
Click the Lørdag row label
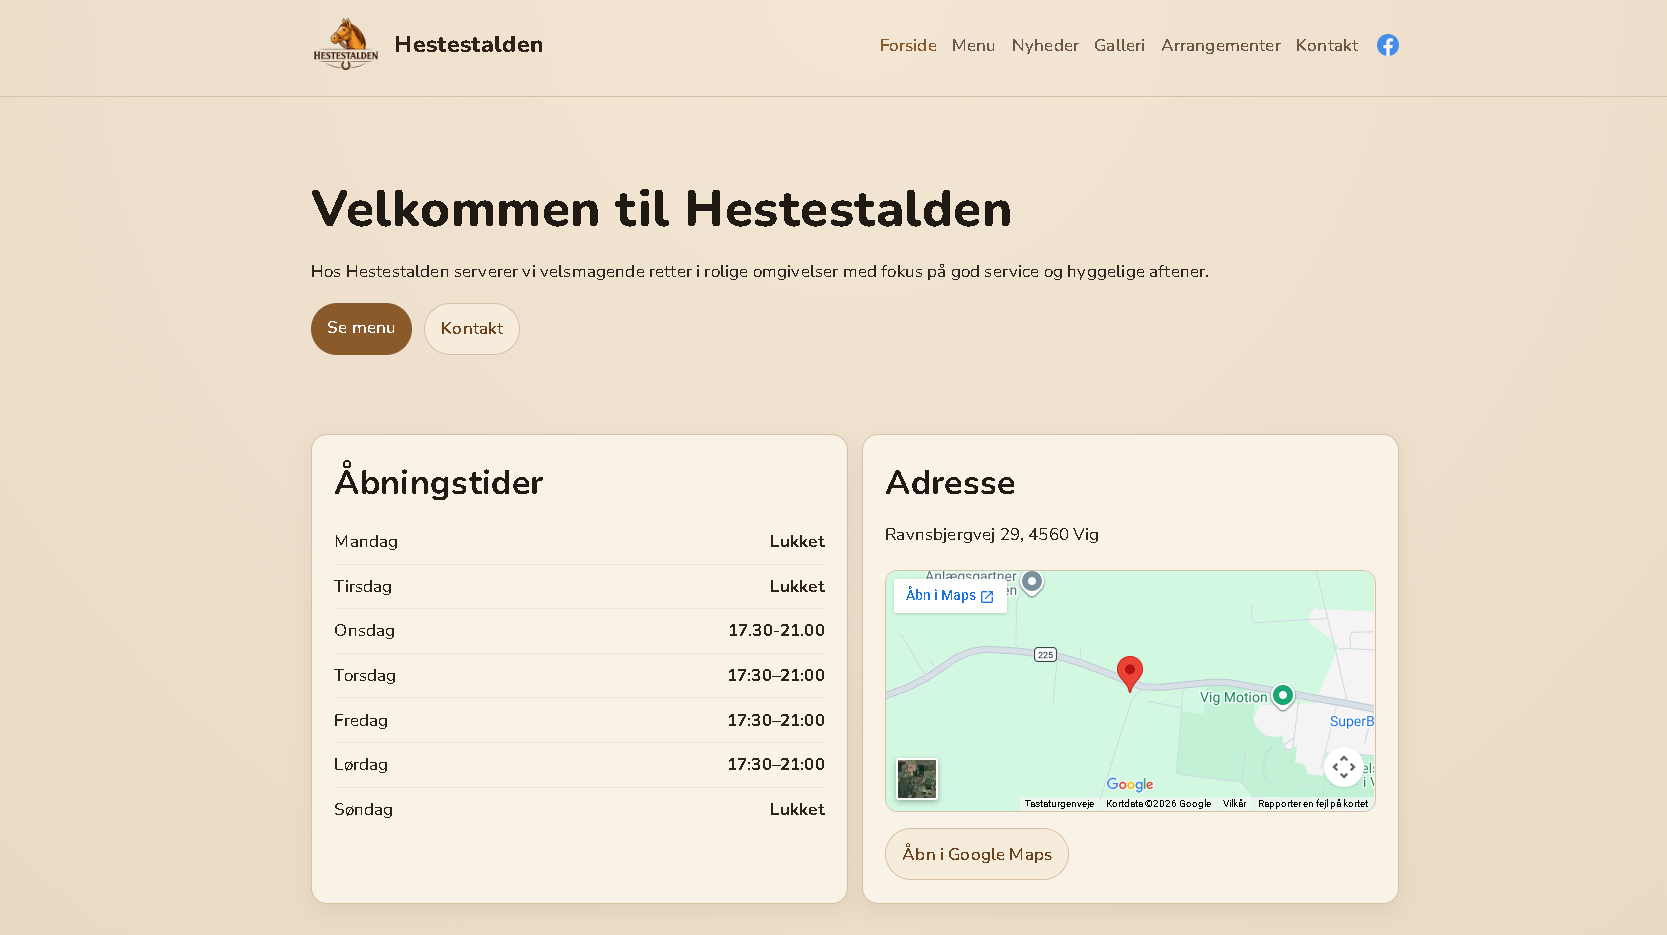tap(361, 764)
